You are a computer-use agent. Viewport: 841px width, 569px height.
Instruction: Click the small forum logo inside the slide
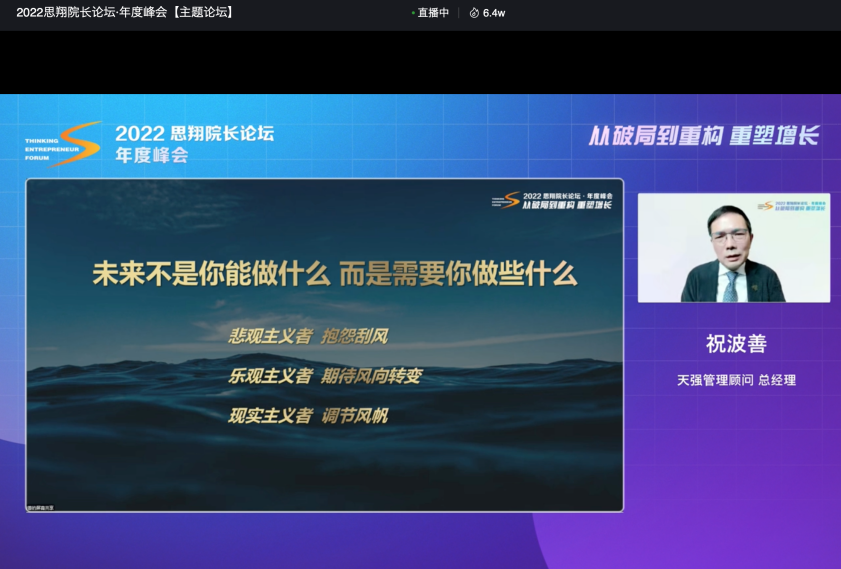pyautogui.click(x=507, y=200)
